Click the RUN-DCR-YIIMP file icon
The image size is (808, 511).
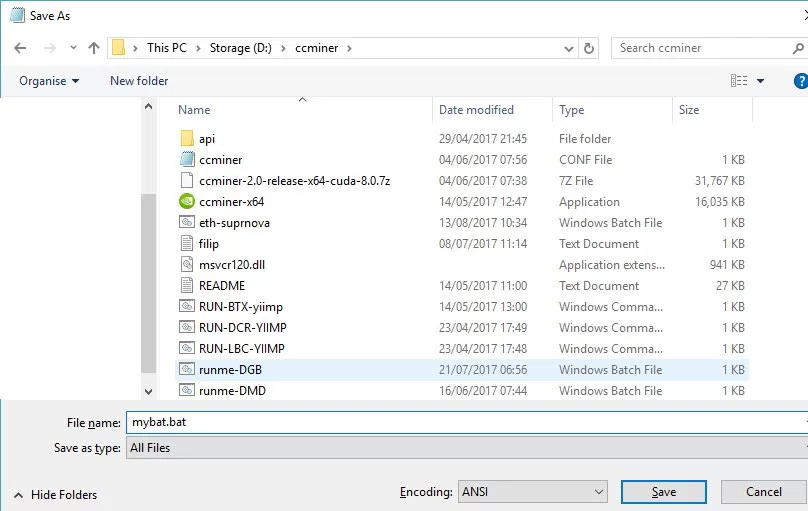(x=187, y=327)
